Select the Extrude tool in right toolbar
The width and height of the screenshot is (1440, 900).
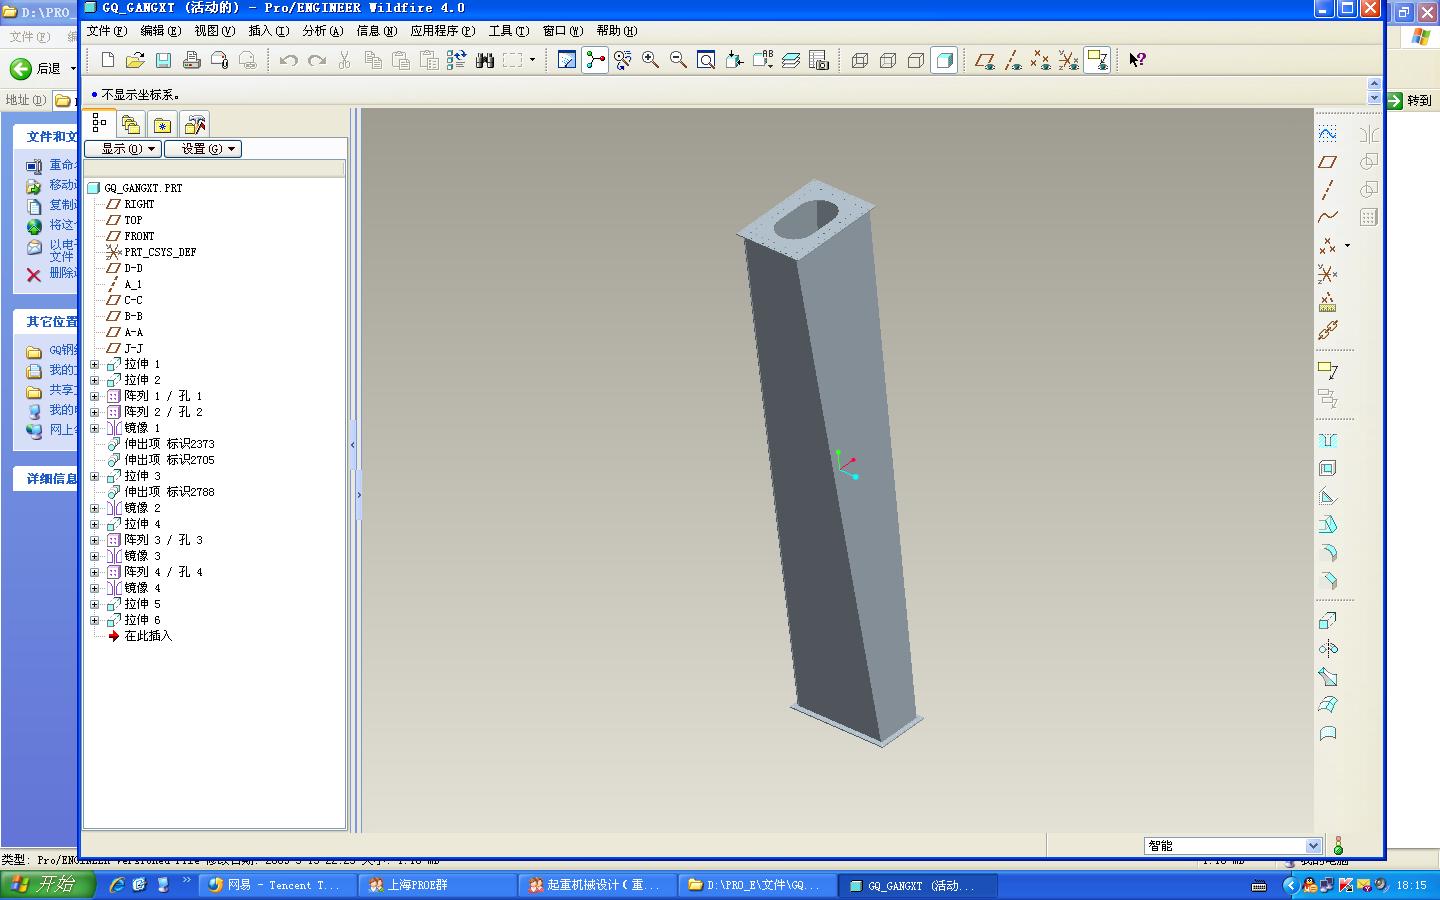(x=1328, y=621)
